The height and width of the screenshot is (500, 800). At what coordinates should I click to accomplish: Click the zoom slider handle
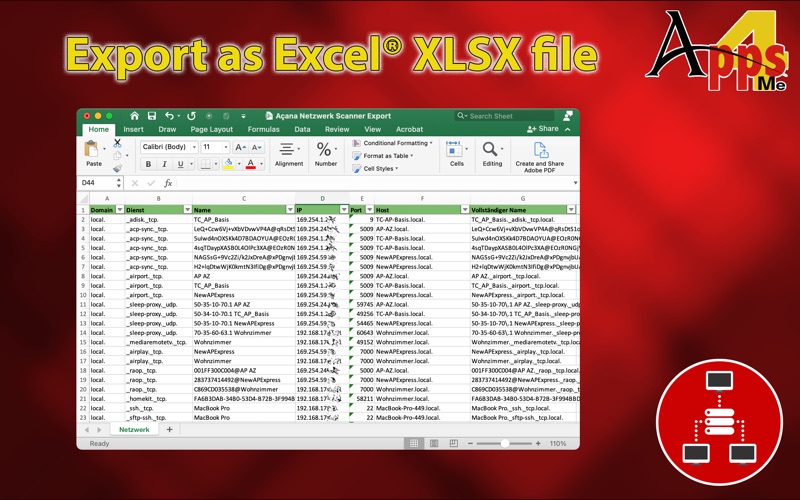[505, 443]
